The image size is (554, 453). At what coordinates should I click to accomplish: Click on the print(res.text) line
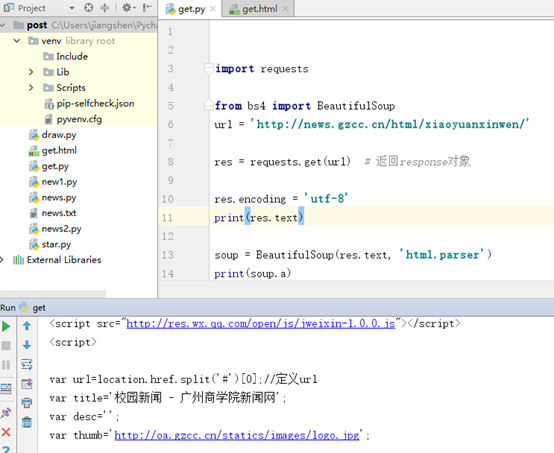[259, 218]
